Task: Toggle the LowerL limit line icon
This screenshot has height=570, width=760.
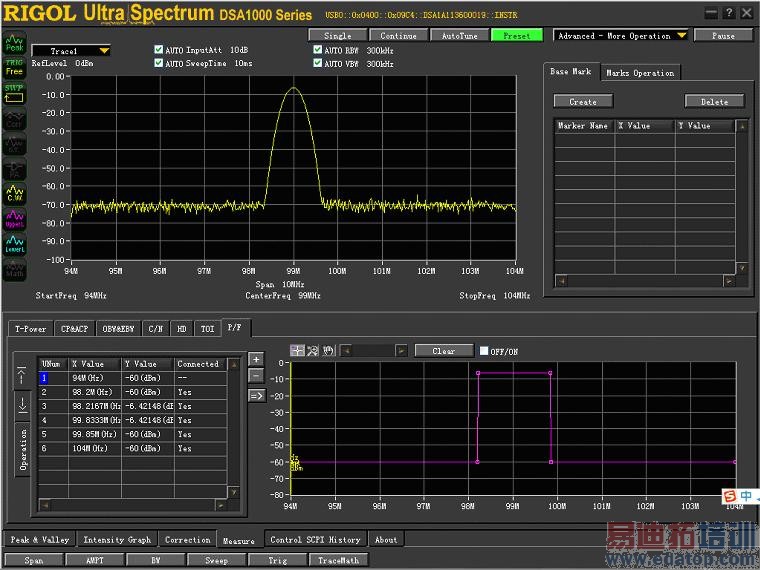Action: tap(14, 243)
